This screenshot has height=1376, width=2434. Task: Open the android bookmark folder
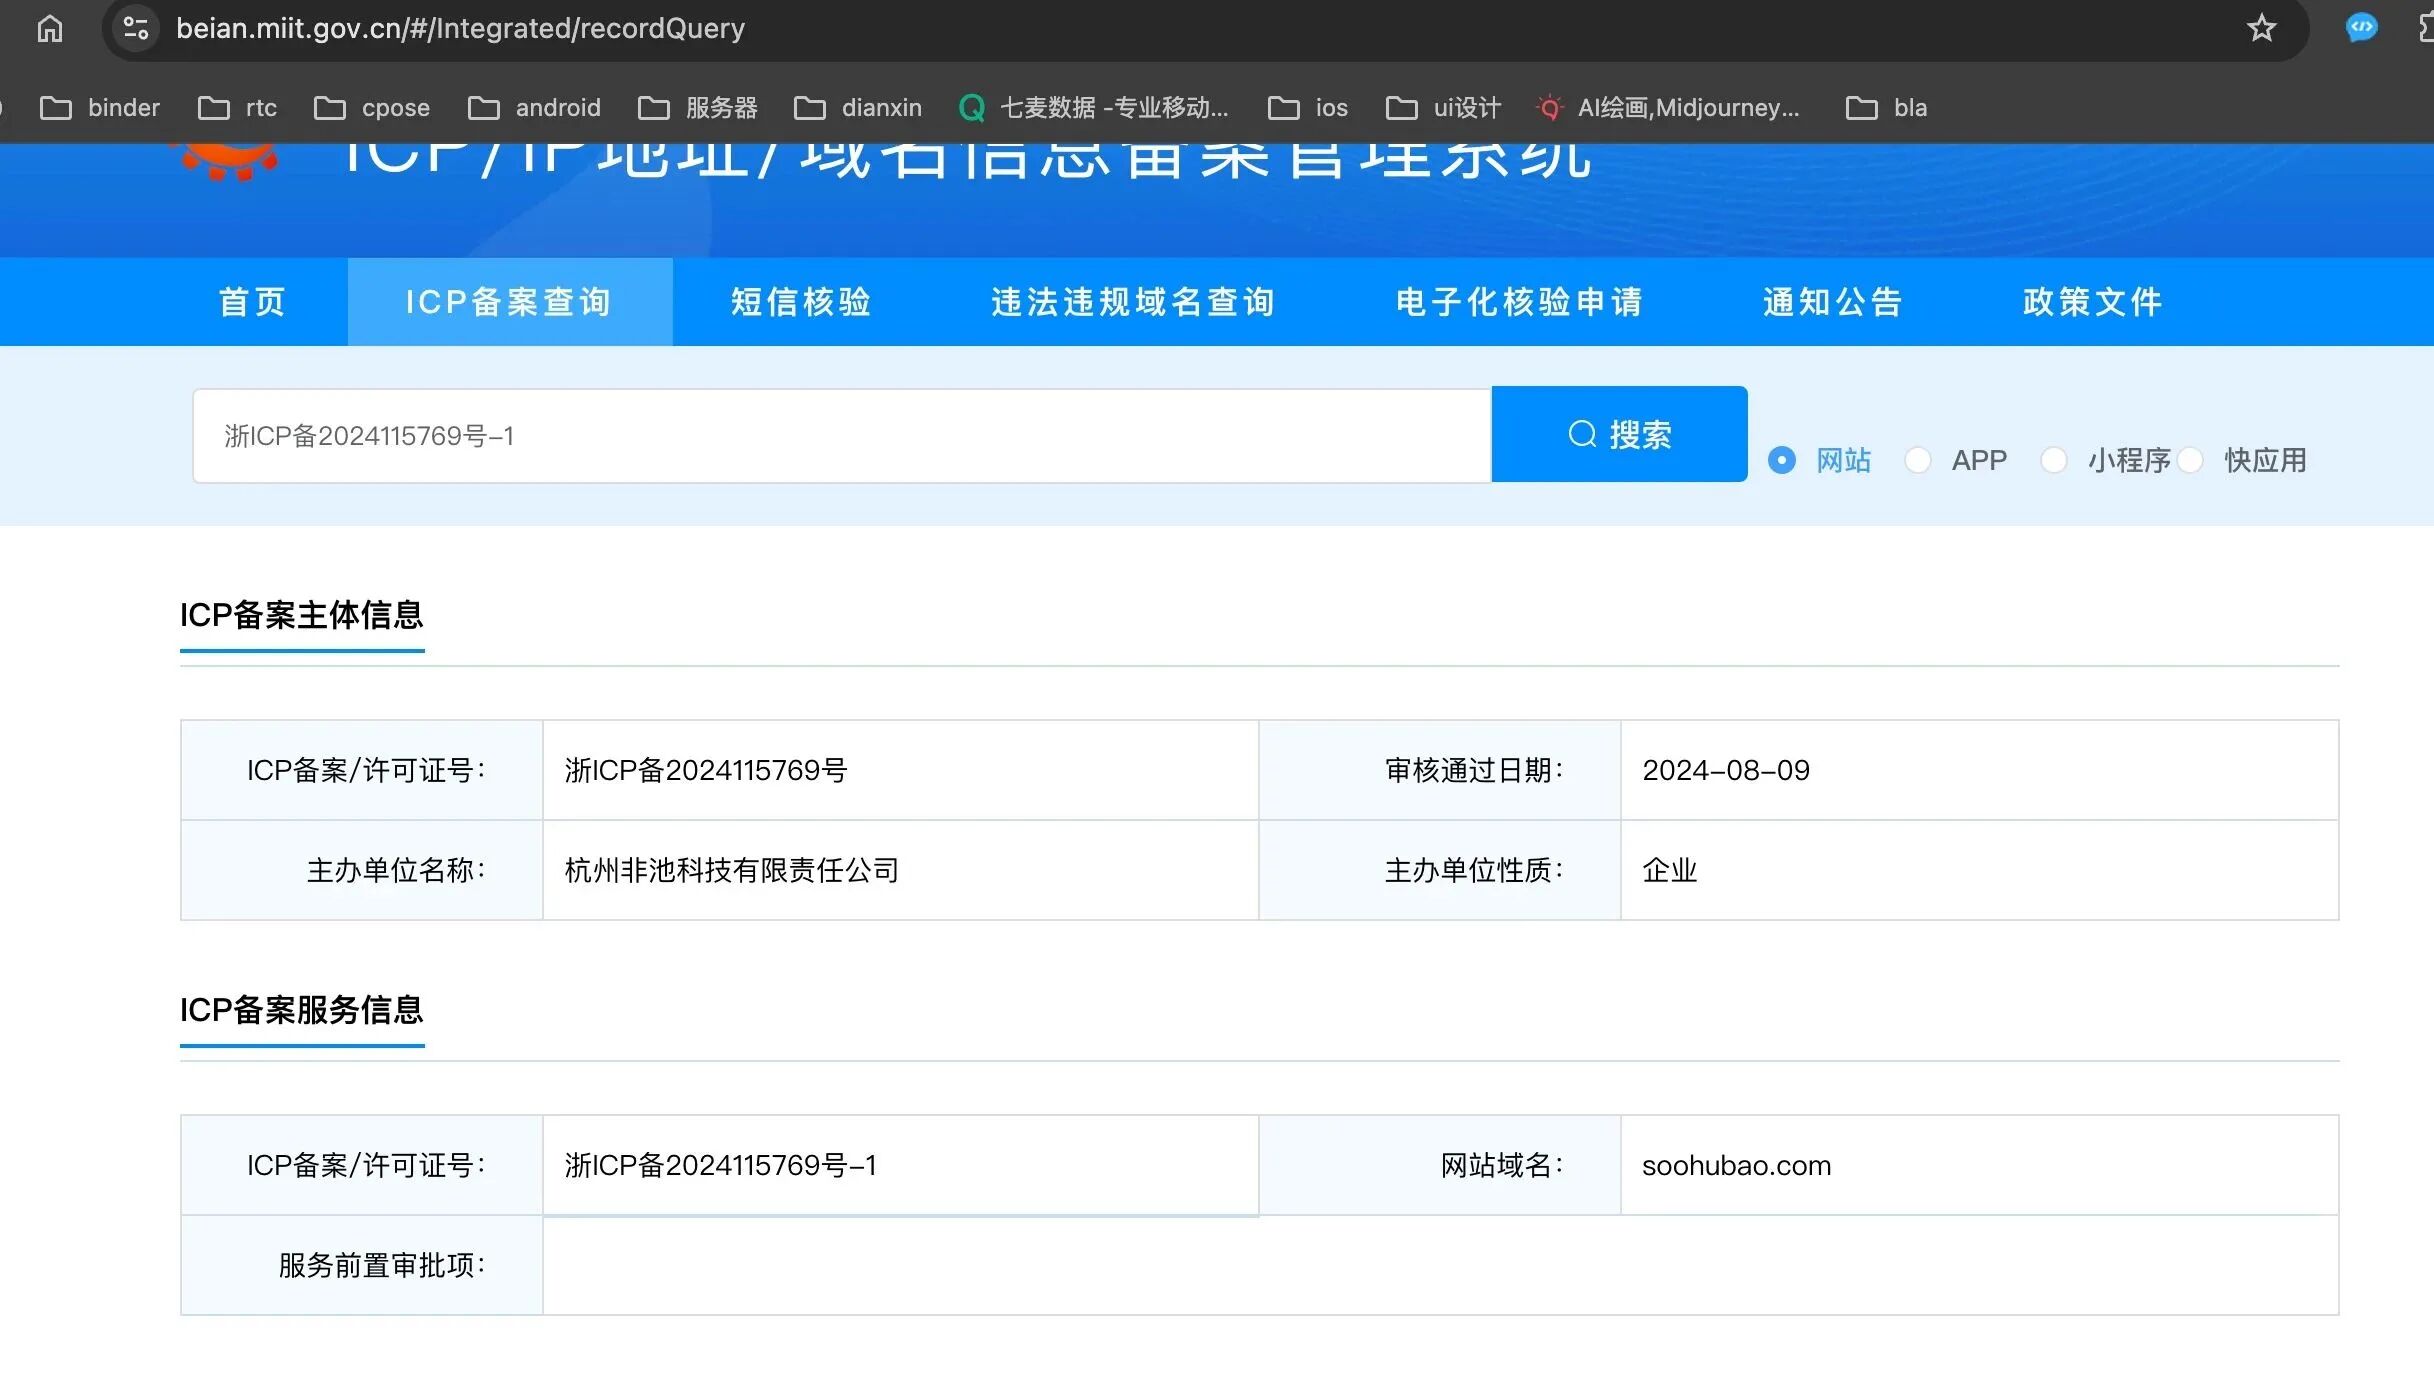point(535,107)
